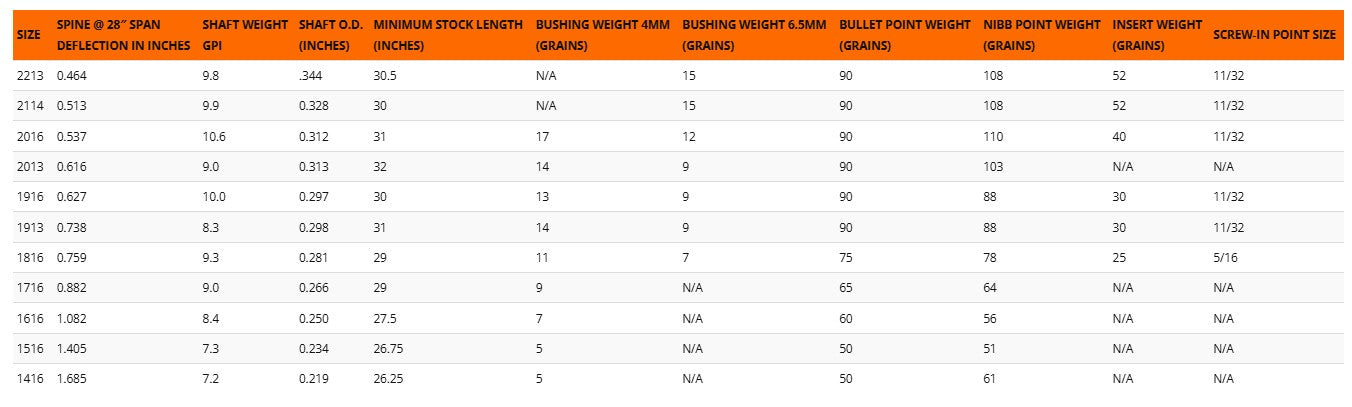
Task: Select the BULLET POINT WEIGHT header
Action: 905,35
